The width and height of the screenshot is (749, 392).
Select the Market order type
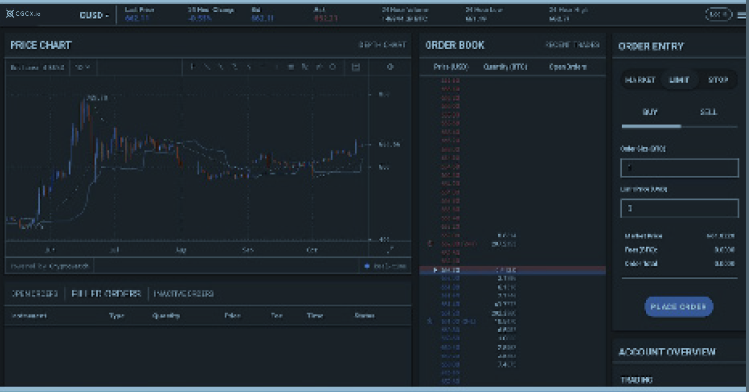[640, 80]
